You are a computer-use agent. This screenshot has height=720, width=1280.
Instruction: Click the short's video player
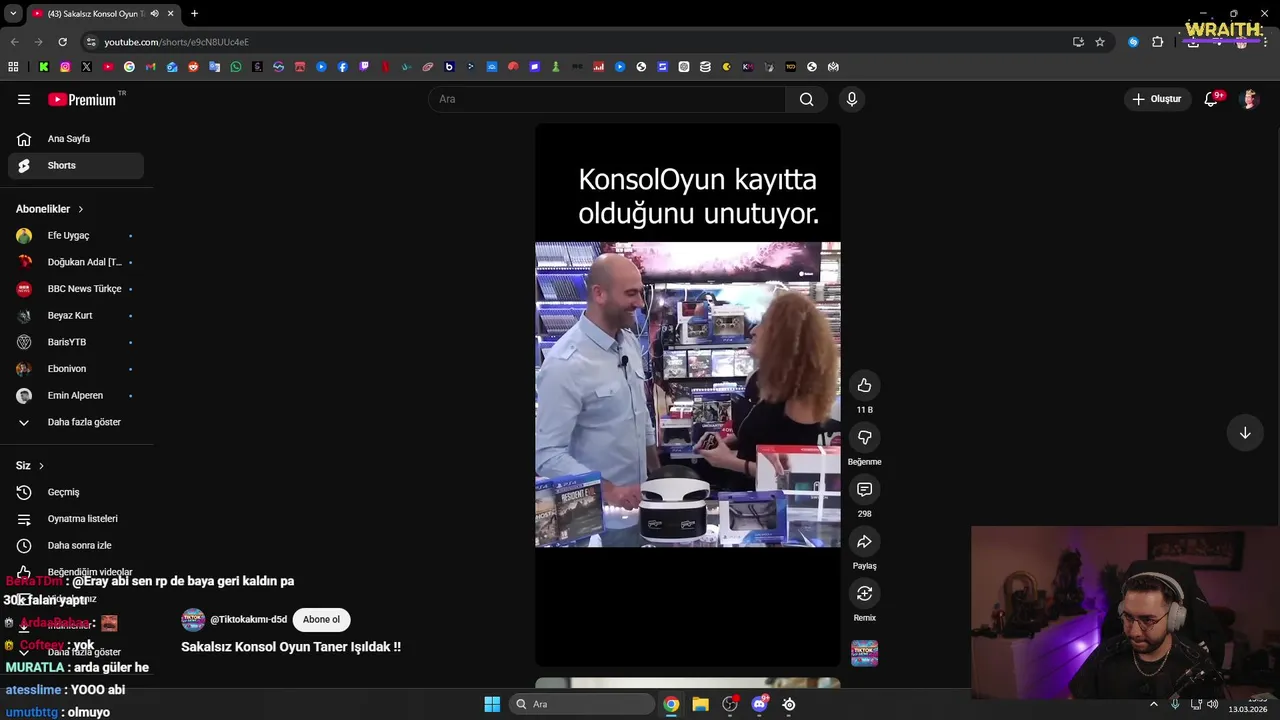688,395
